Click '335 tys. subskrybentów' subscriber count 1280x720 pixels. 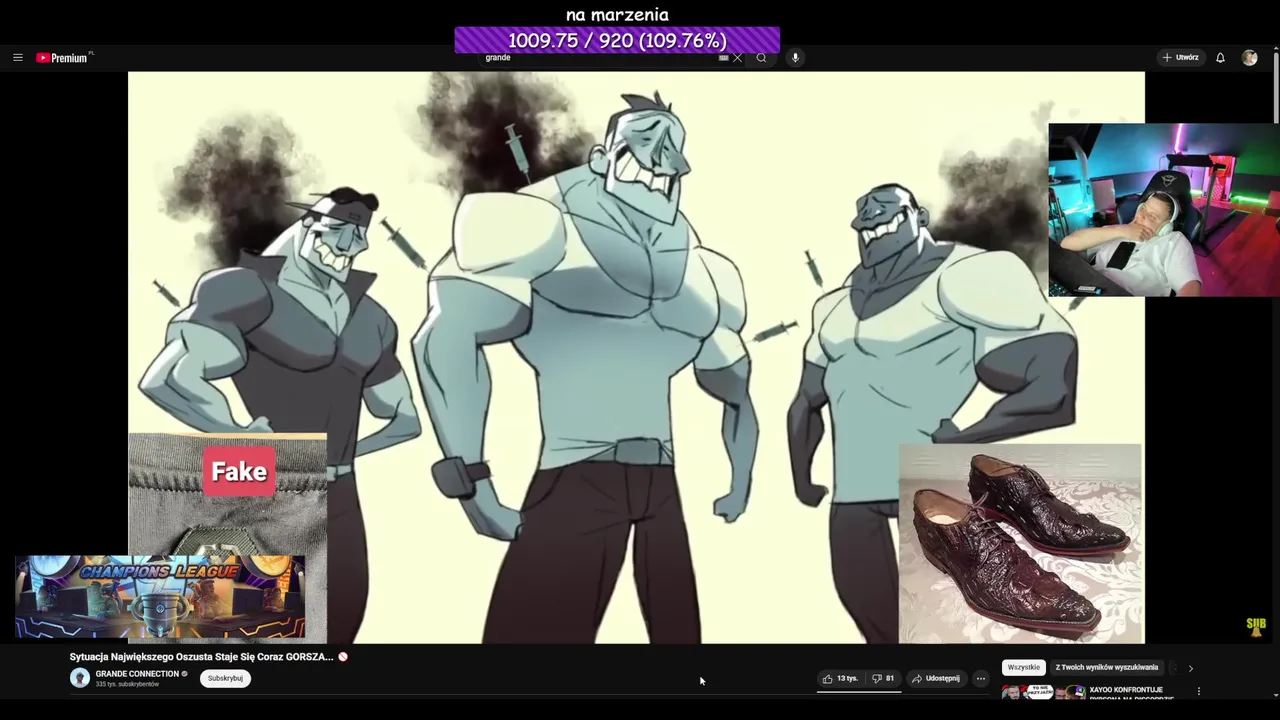pyautogui.click(x=127, y=685)
